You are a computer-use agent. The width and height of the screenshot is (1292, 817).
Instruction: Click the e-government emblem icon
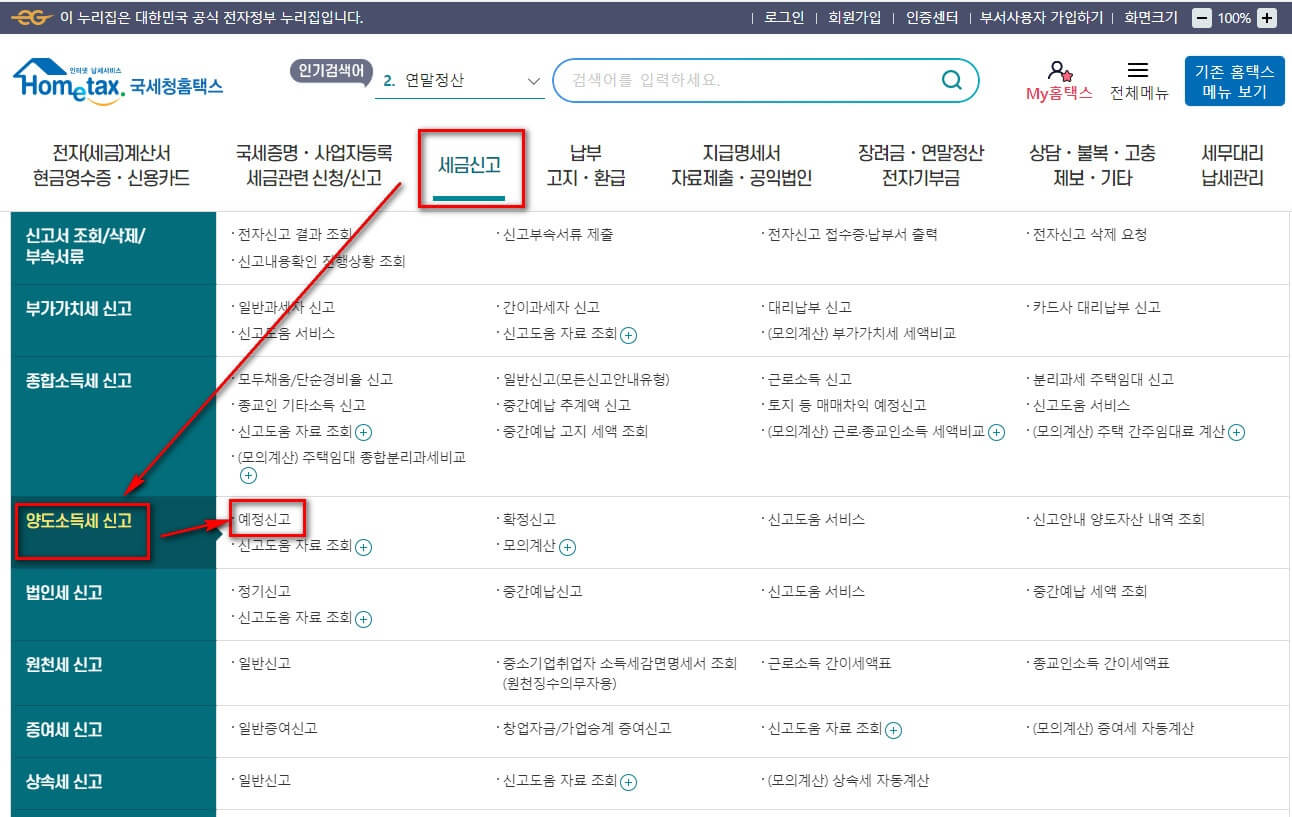(32, 18)
